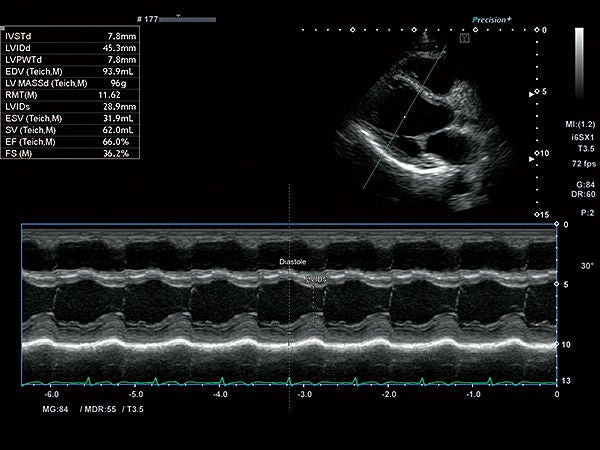The width and height of the screenshot is (600, 450).
Task: Select the LV MASSd (Teich,M) 96g row
Action: pyautogui.click(x=70, y=83)
